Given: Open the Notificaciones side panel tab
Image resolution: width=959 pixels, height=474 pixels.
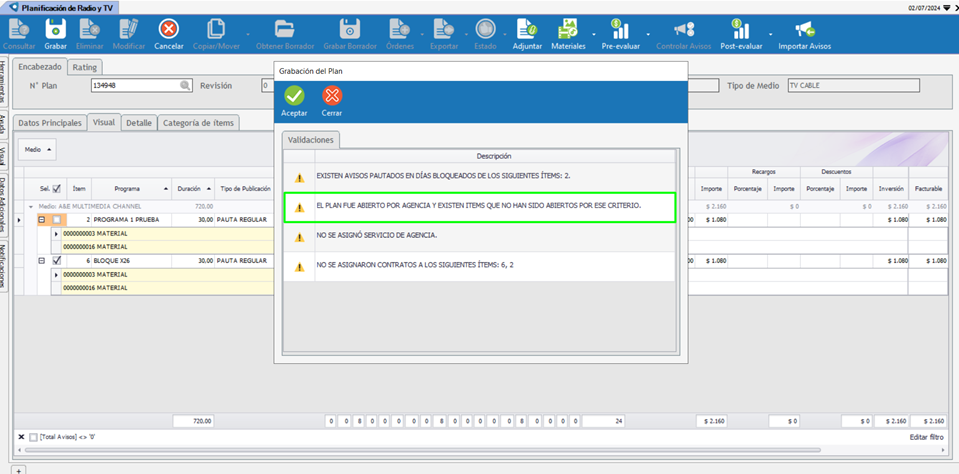Looking at the screenshot, I should point(4,265).
